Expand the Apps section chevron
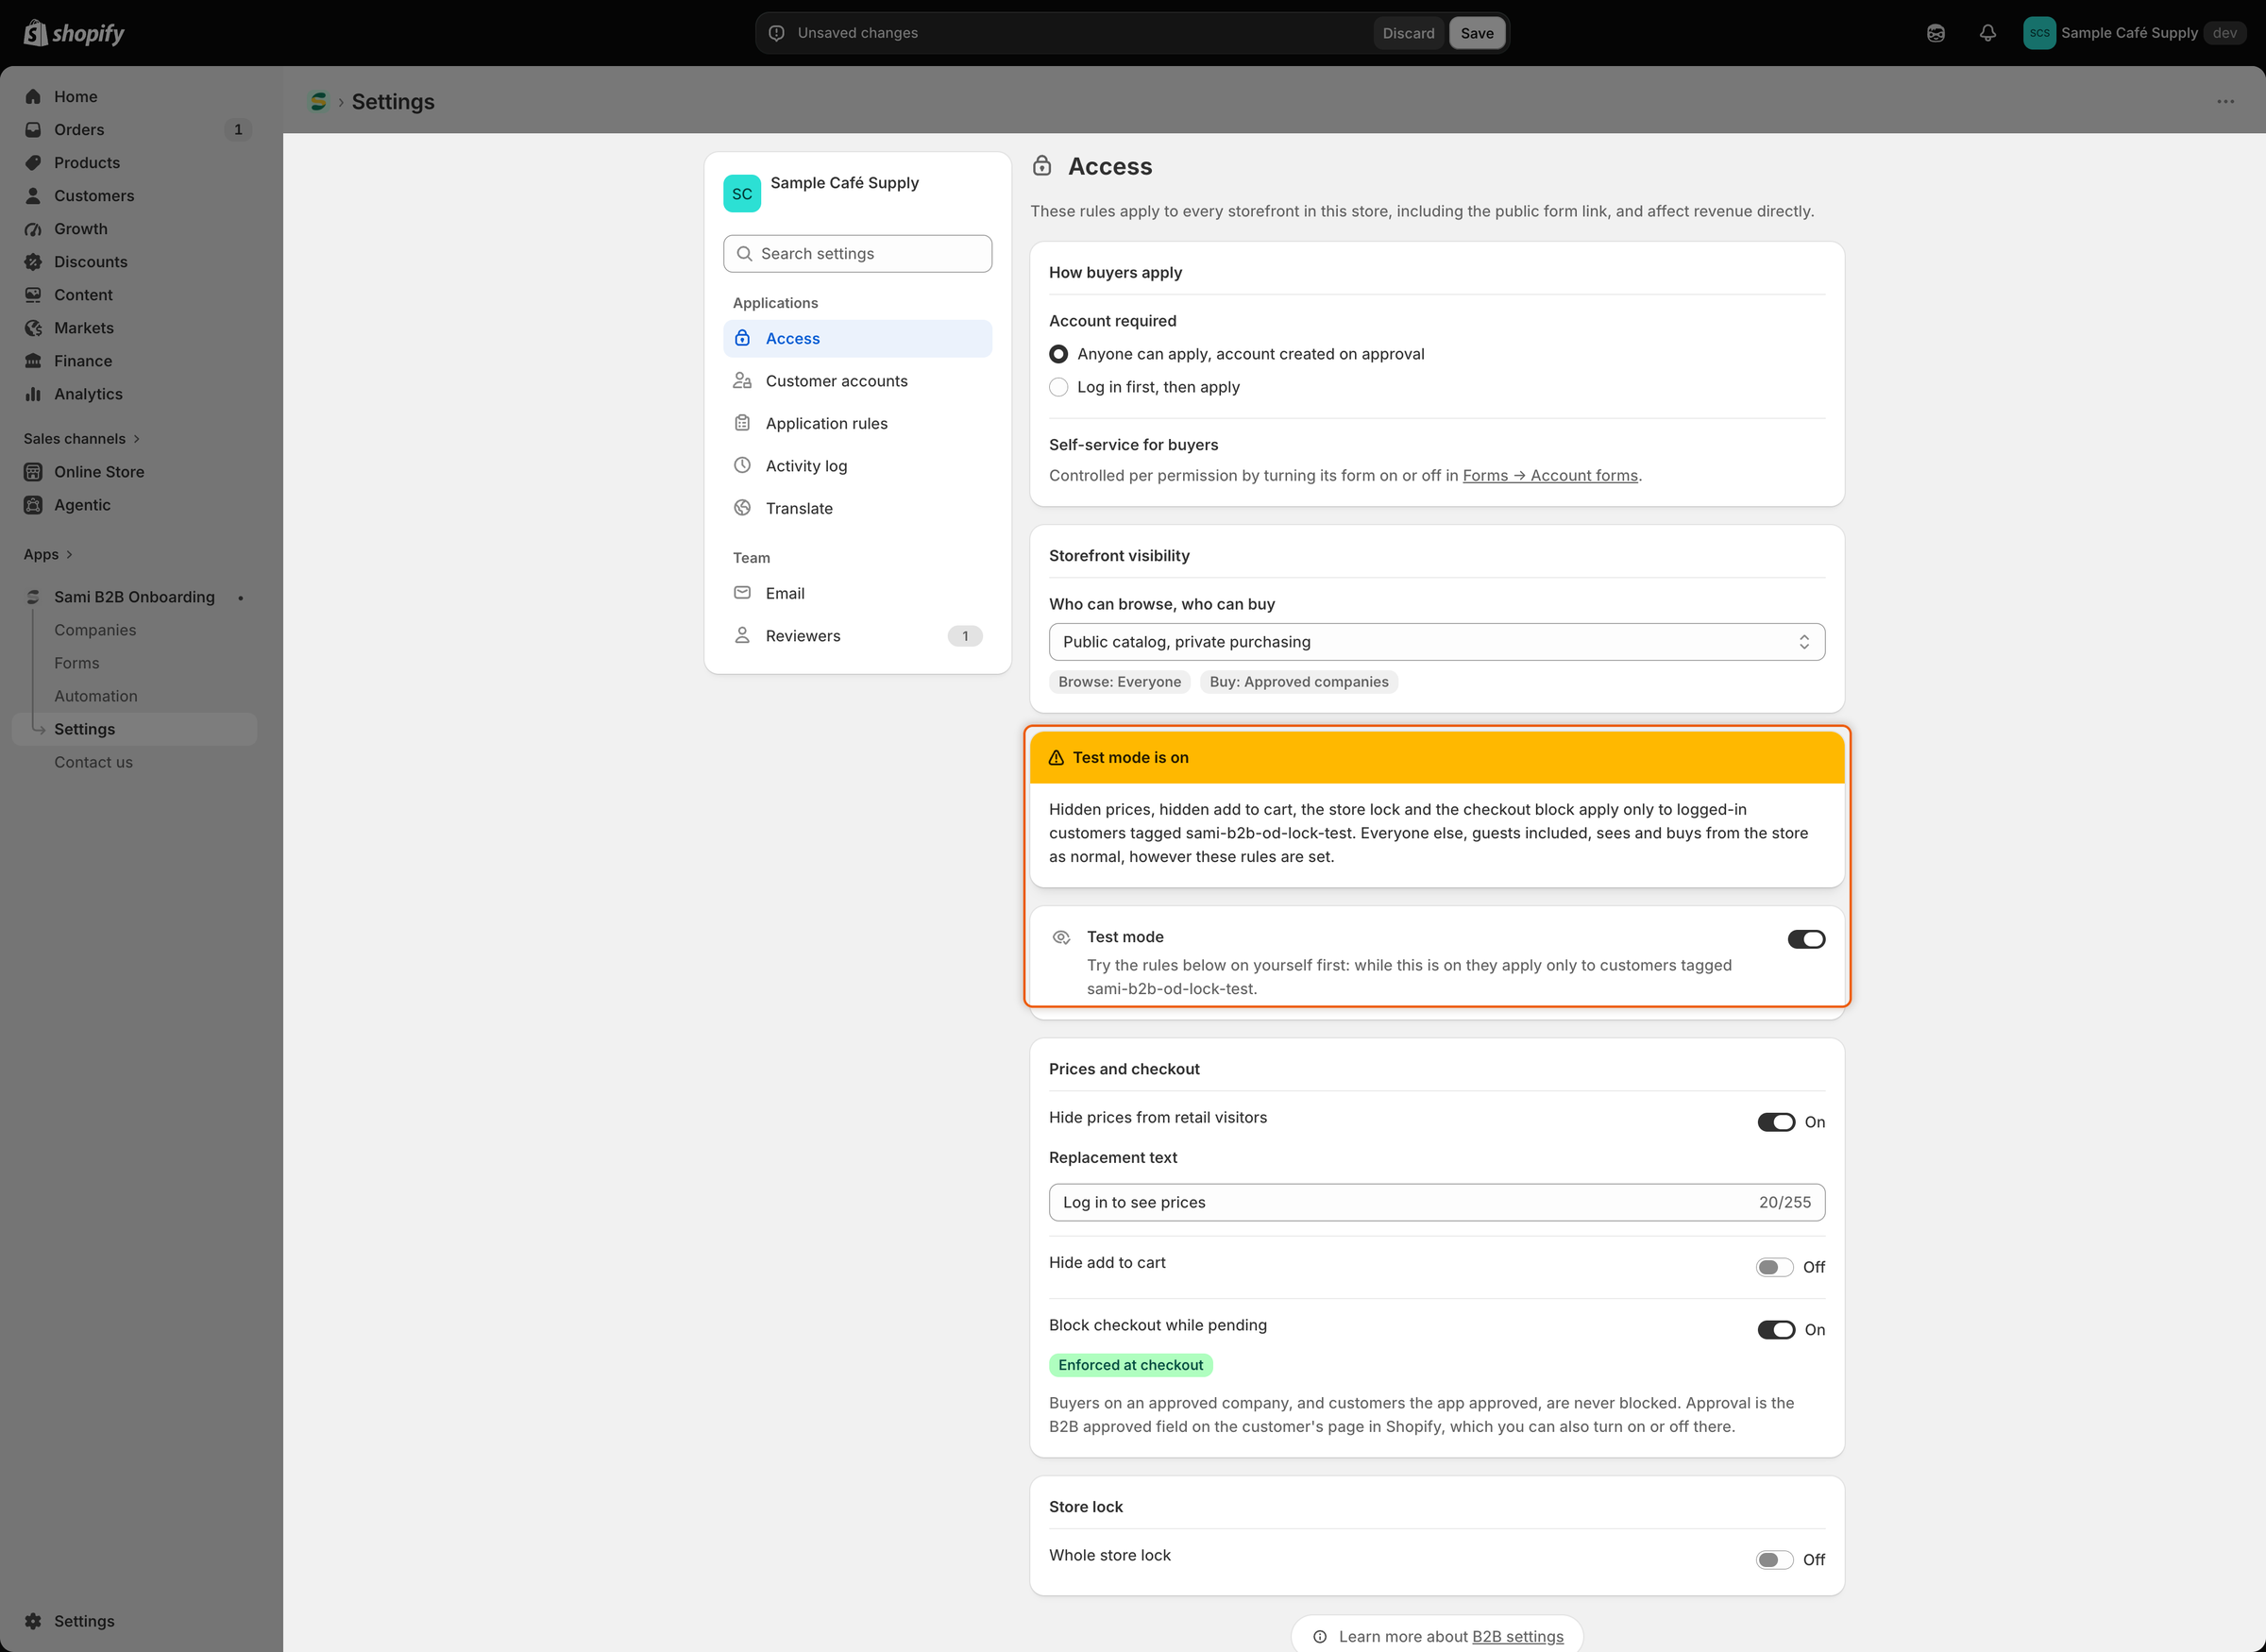 click(x=69, y=554)
